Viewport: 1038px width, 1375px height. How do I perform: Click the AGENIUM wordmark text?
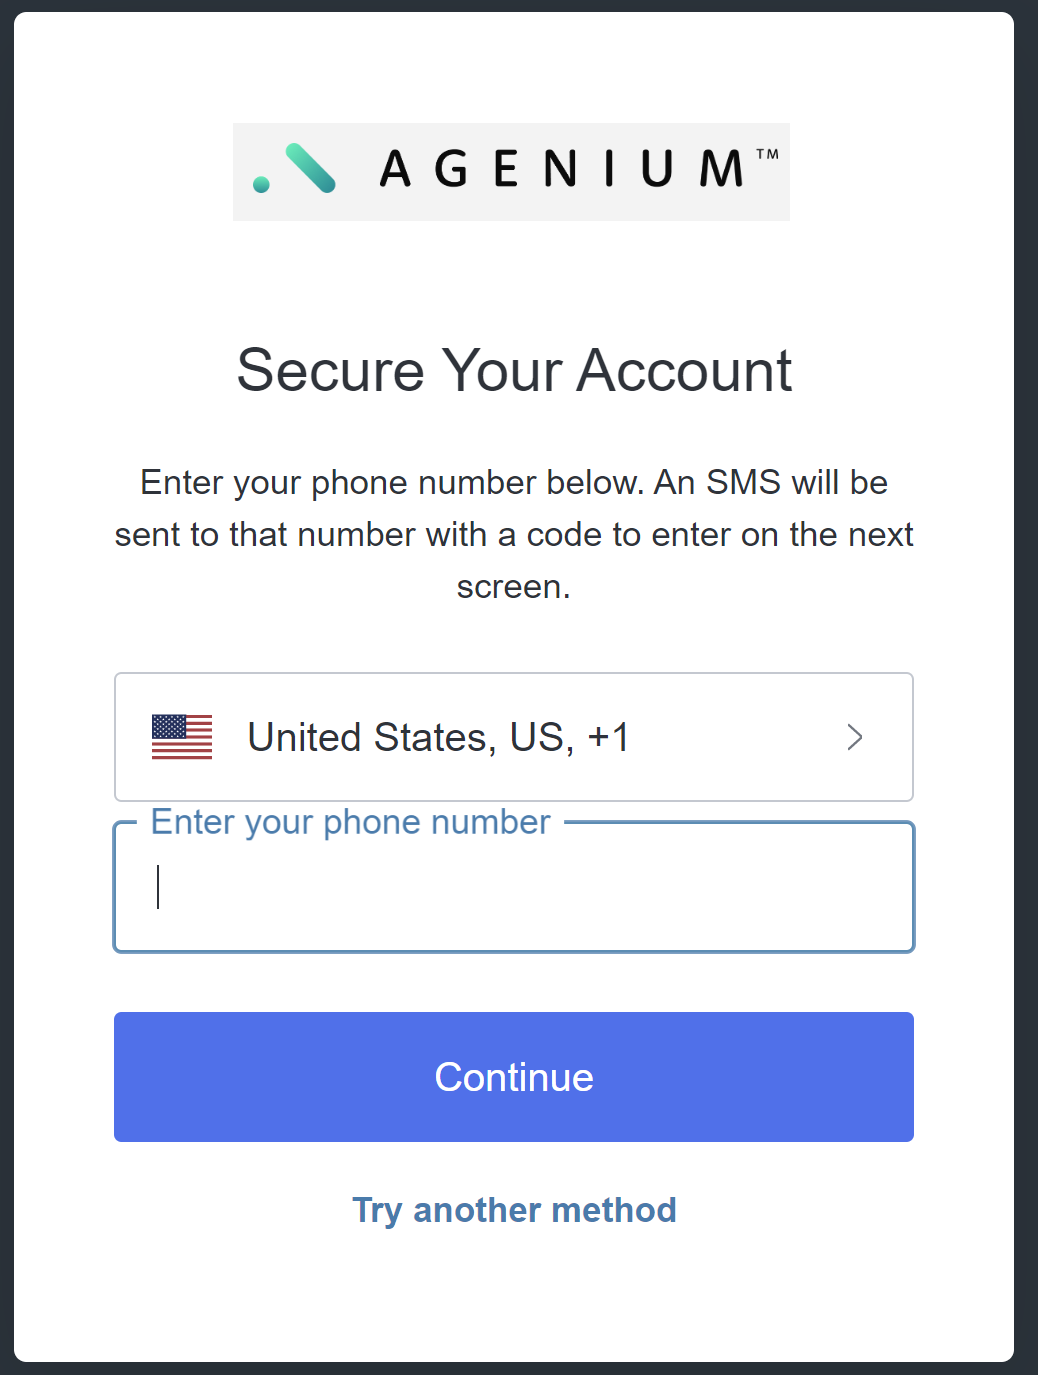coord(562,168)
